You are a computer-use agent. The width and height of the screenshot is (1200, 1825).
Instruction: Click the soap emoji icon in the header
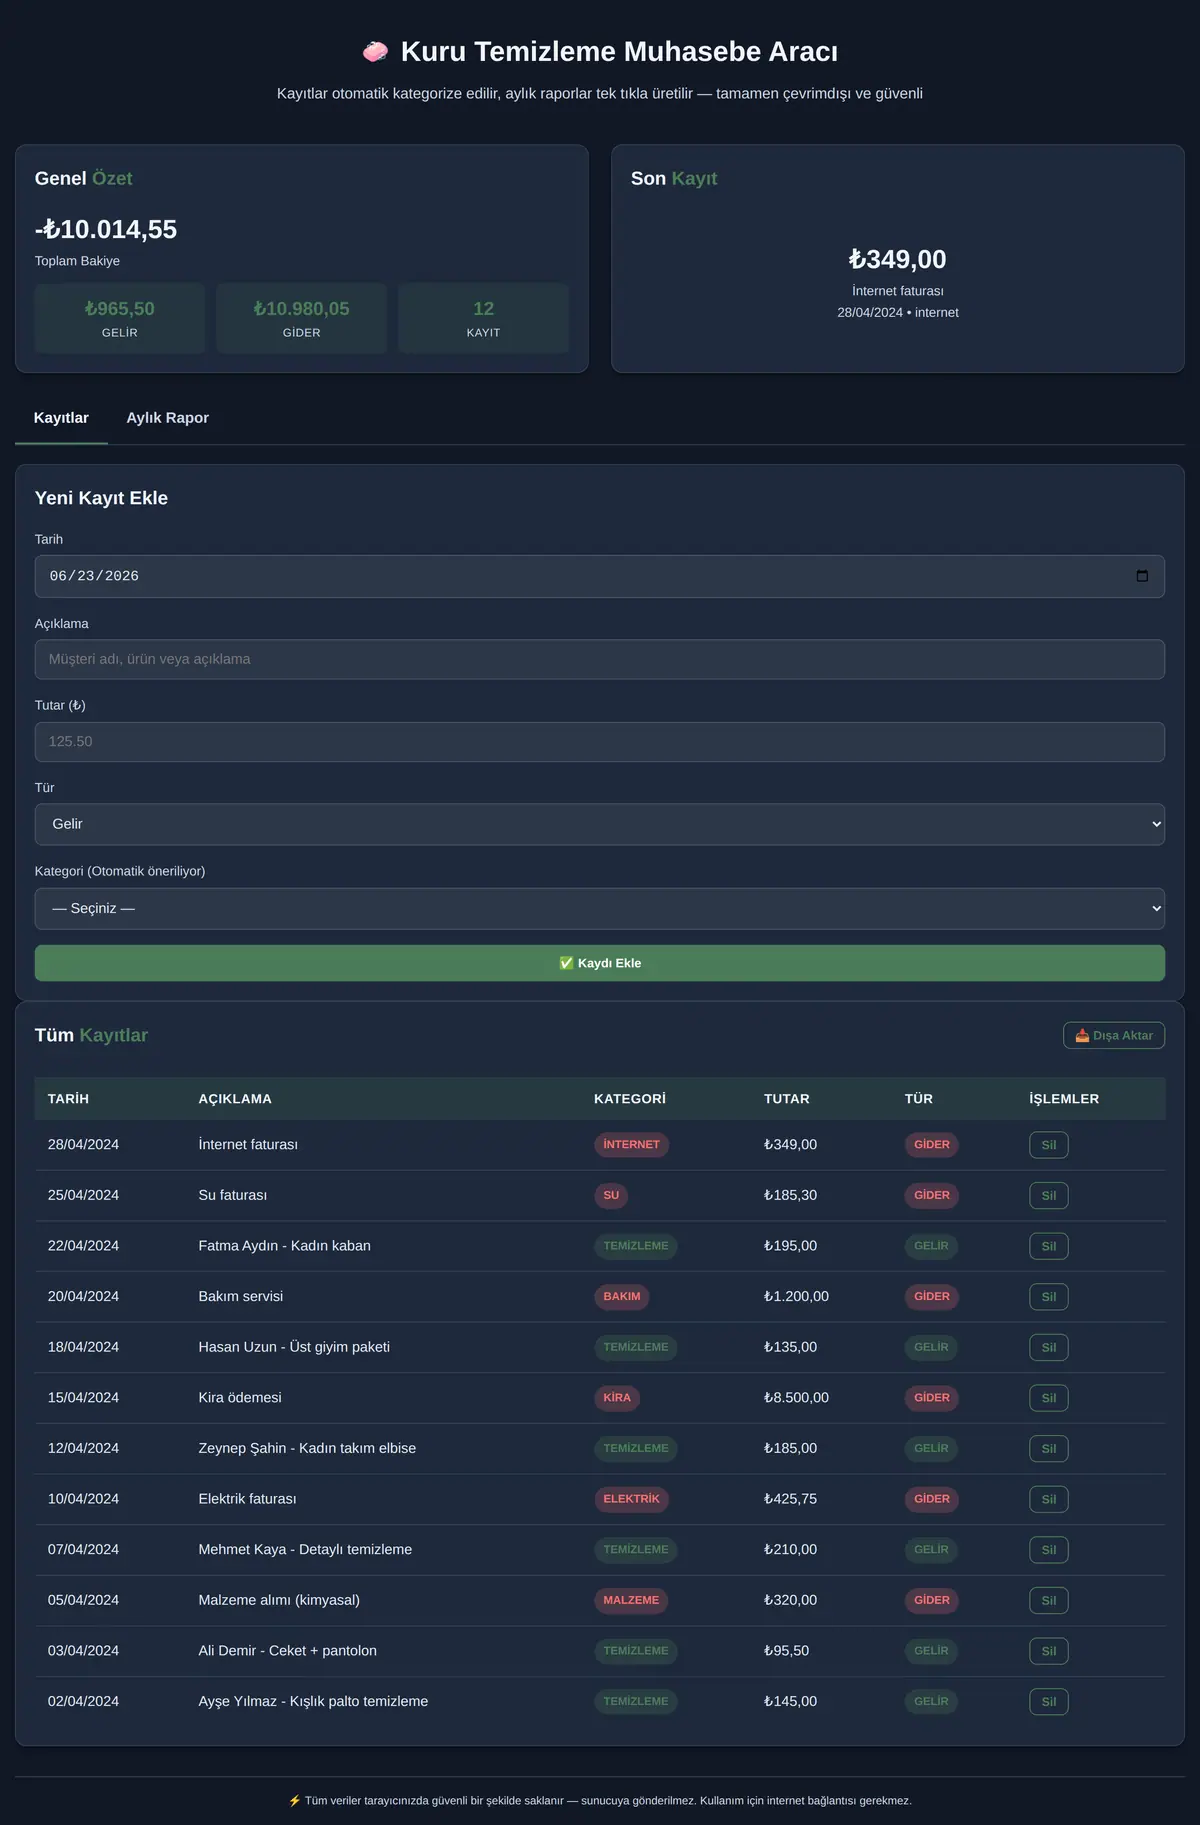pyautogui.click(x=375, y=51)
